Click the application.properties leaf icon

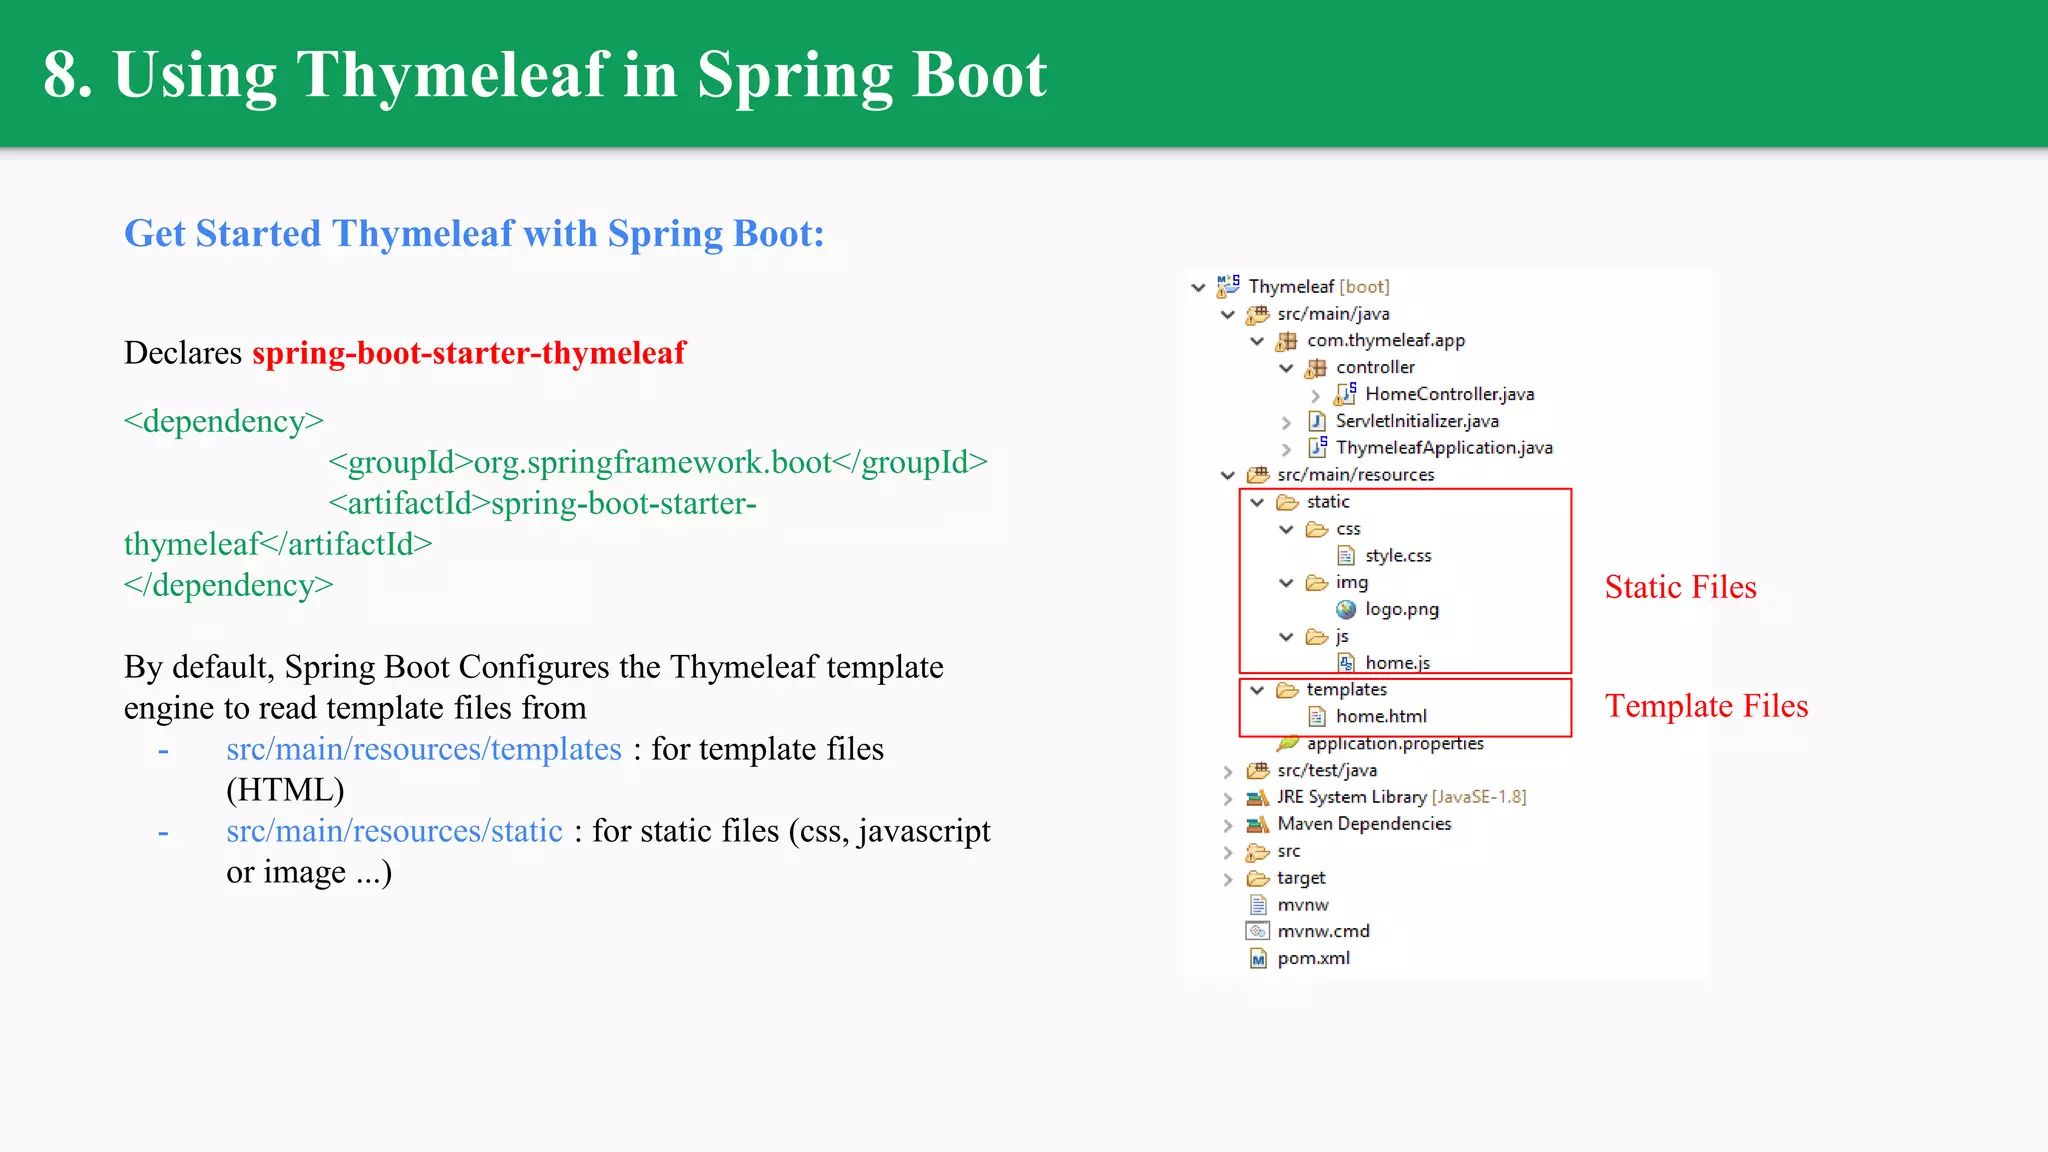click(1288, 743)
